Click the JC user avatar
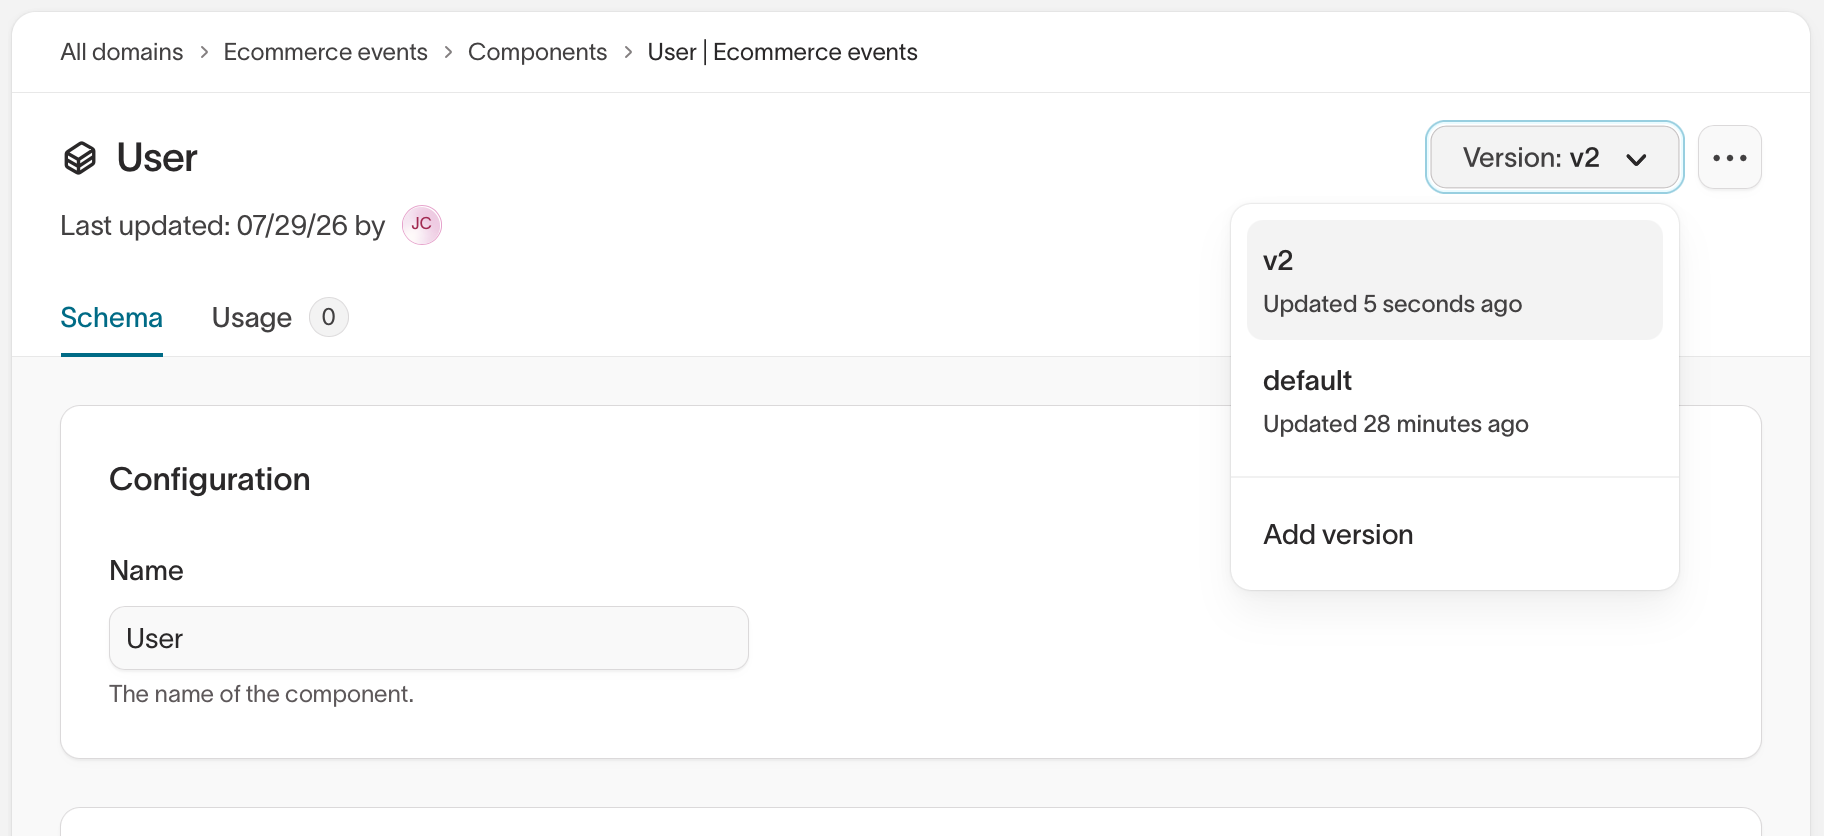Image resolution: width=1824 pixels, height=836 pixels. (x=421, y=225)
